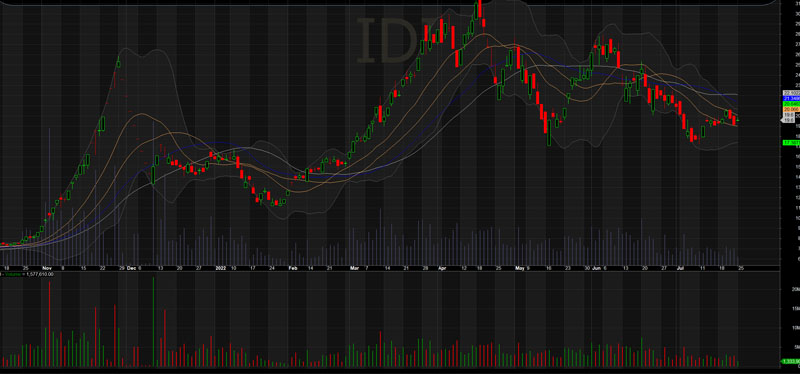Click the Jun label on the date axis
Image resolution: width=800 pixels, height=374 pixels.
pyautogui.click(x=596, y=267)
